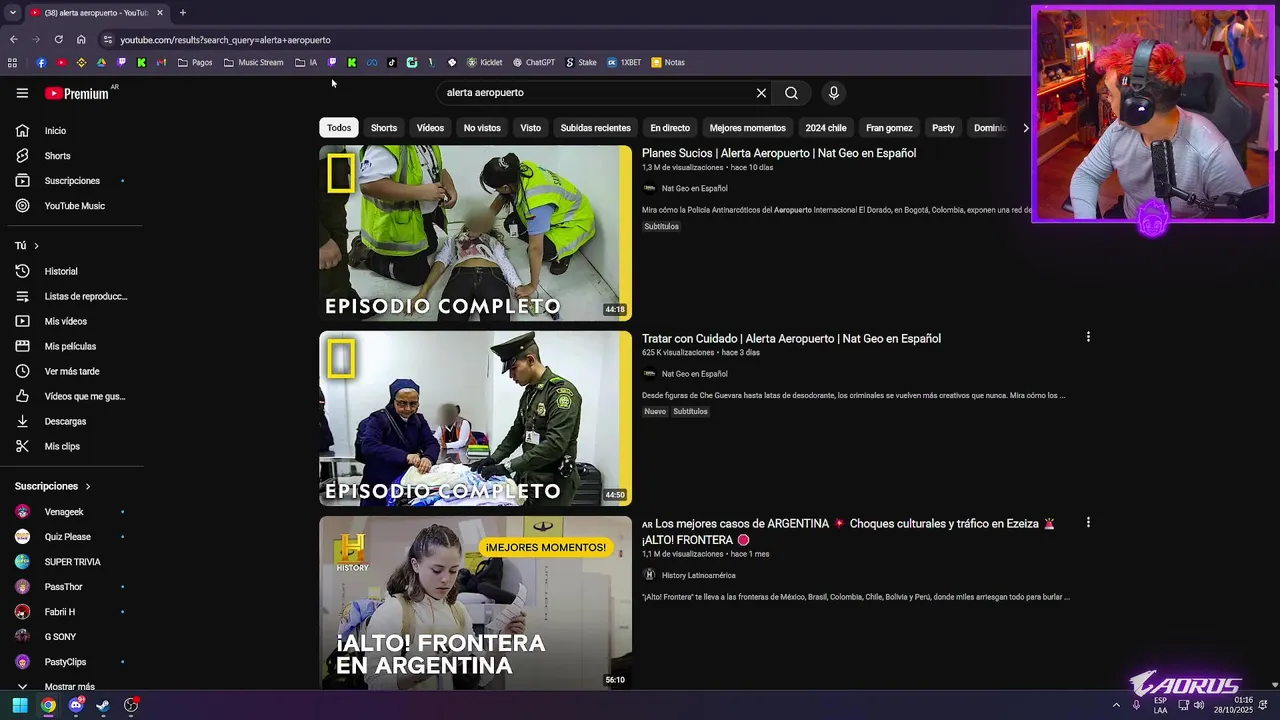Screen dimensions: 1280x720
Task: Reload the page with the browser refresh button
Action: point(58,40)
